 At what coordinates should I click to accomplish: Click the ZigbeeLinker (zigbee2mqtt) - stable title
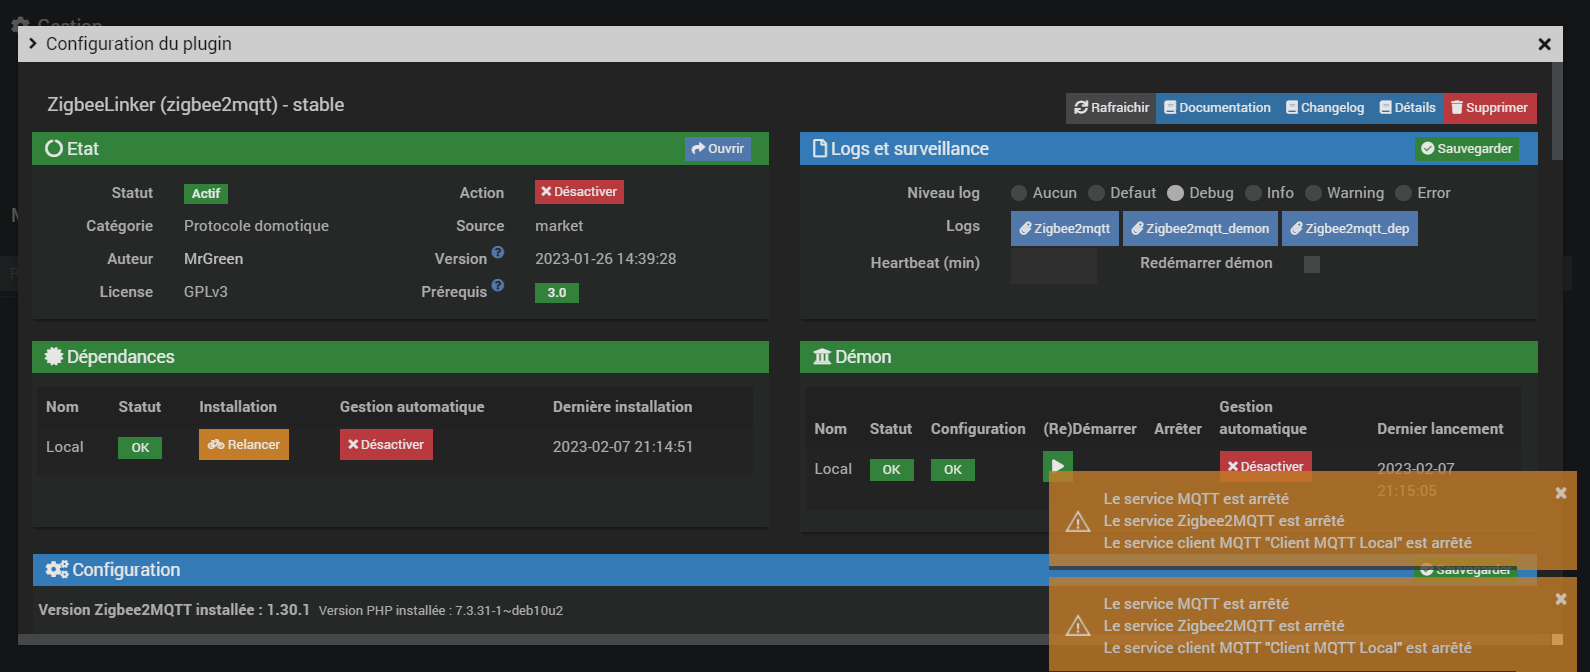coord(196,105)
